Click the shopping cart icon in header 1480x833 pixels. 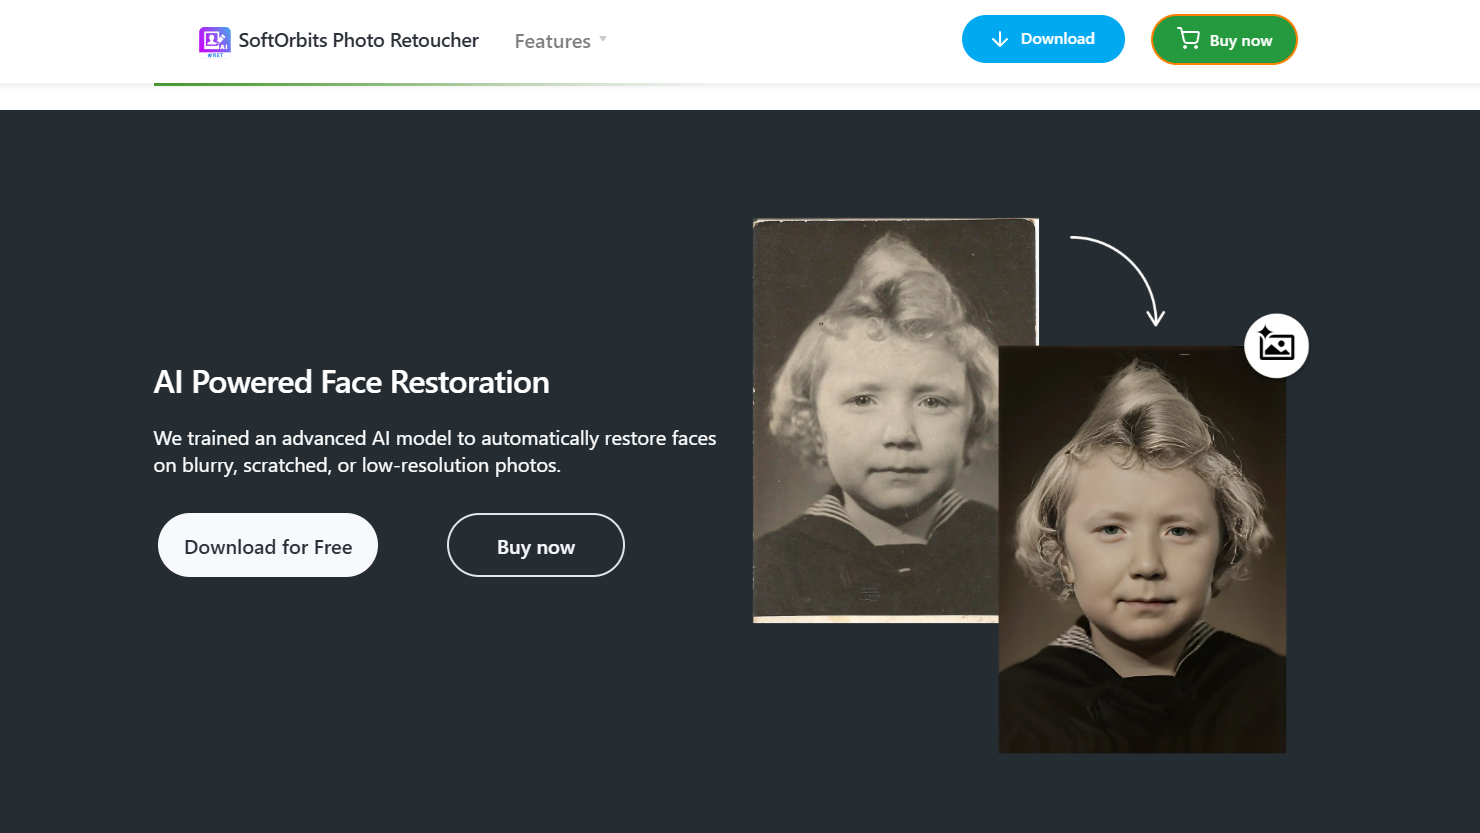pos(1188,39)
